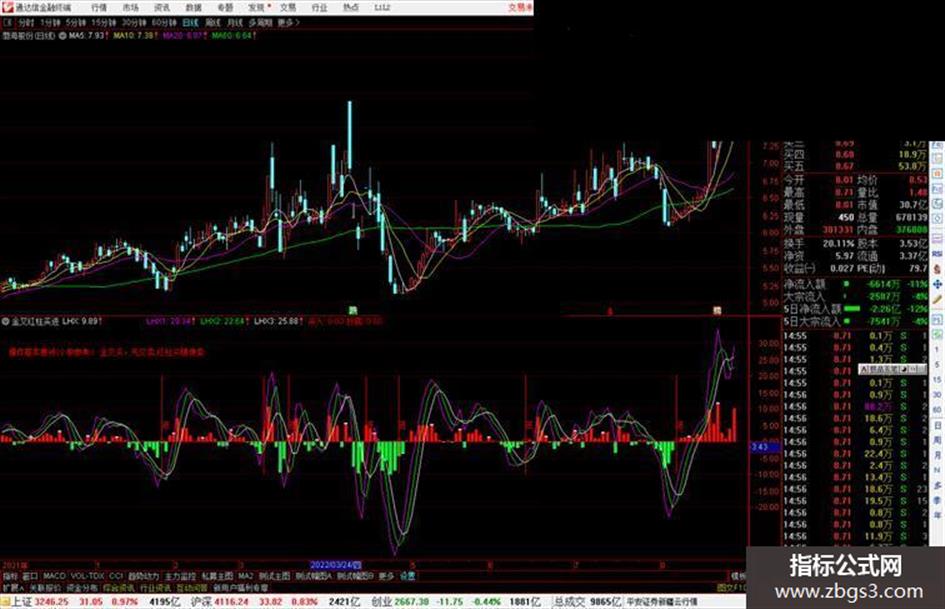Choose the 15 minute sidebar shortcut

click(937, 380)
